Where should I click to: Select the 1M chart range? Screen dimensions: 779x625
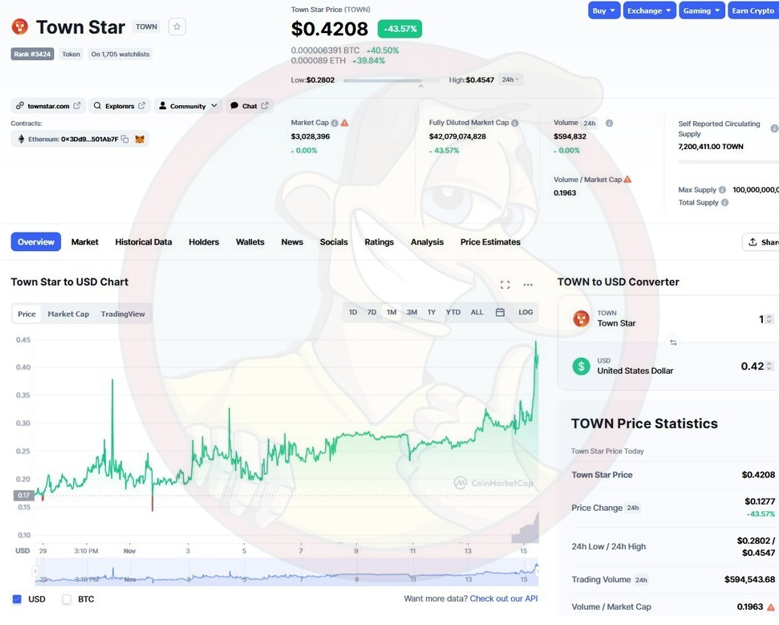pyautogui.click(x=391, y=312)
